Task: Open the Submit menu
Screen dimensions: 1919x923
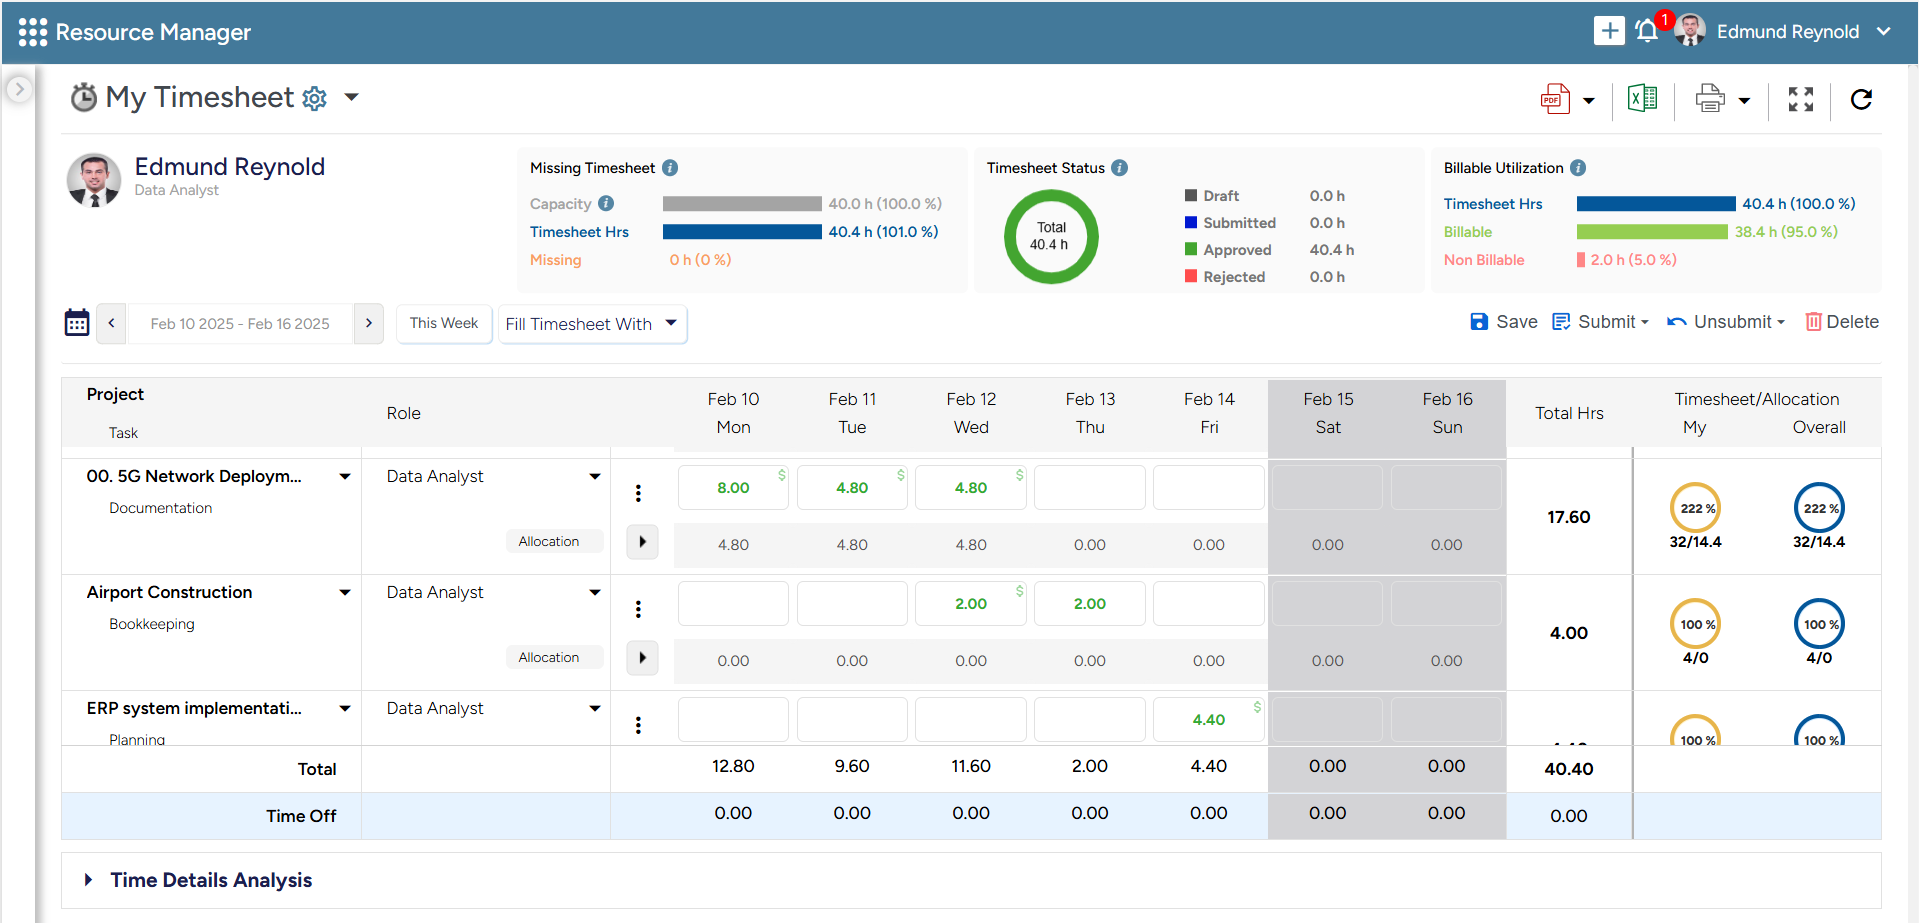Action: tap(1600, 322)
